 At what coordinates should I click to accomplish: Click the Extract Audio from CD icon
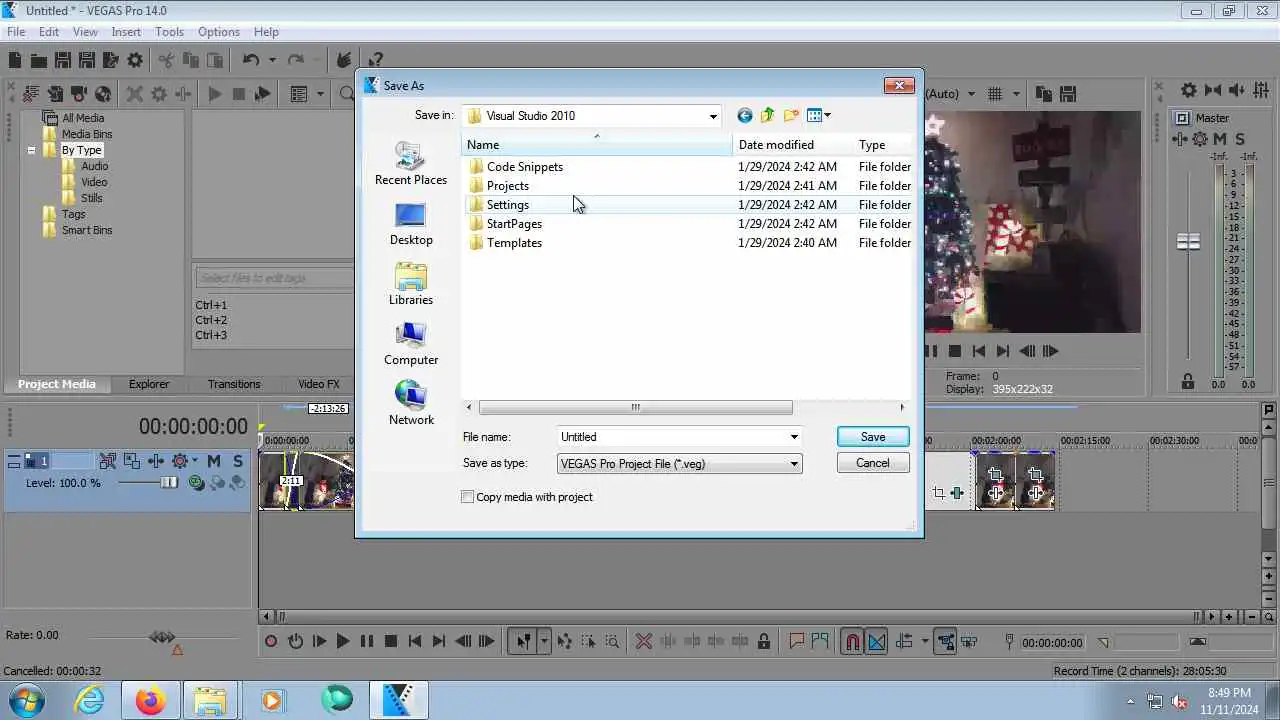103,94
